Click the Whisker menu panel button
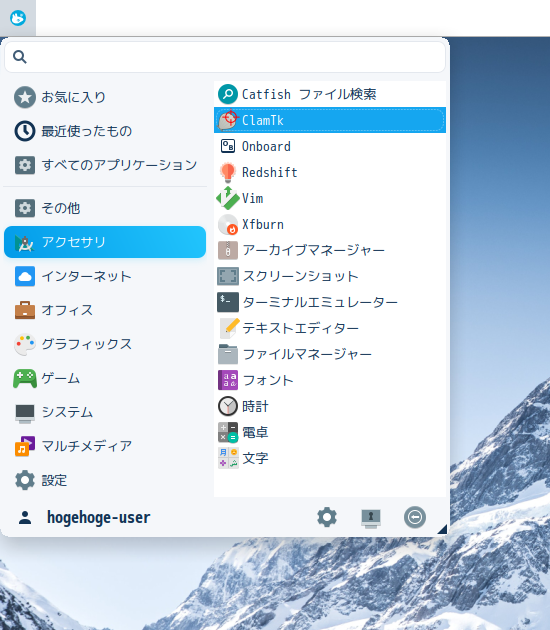This screenshot has height=630, width=550. point(18,18)
